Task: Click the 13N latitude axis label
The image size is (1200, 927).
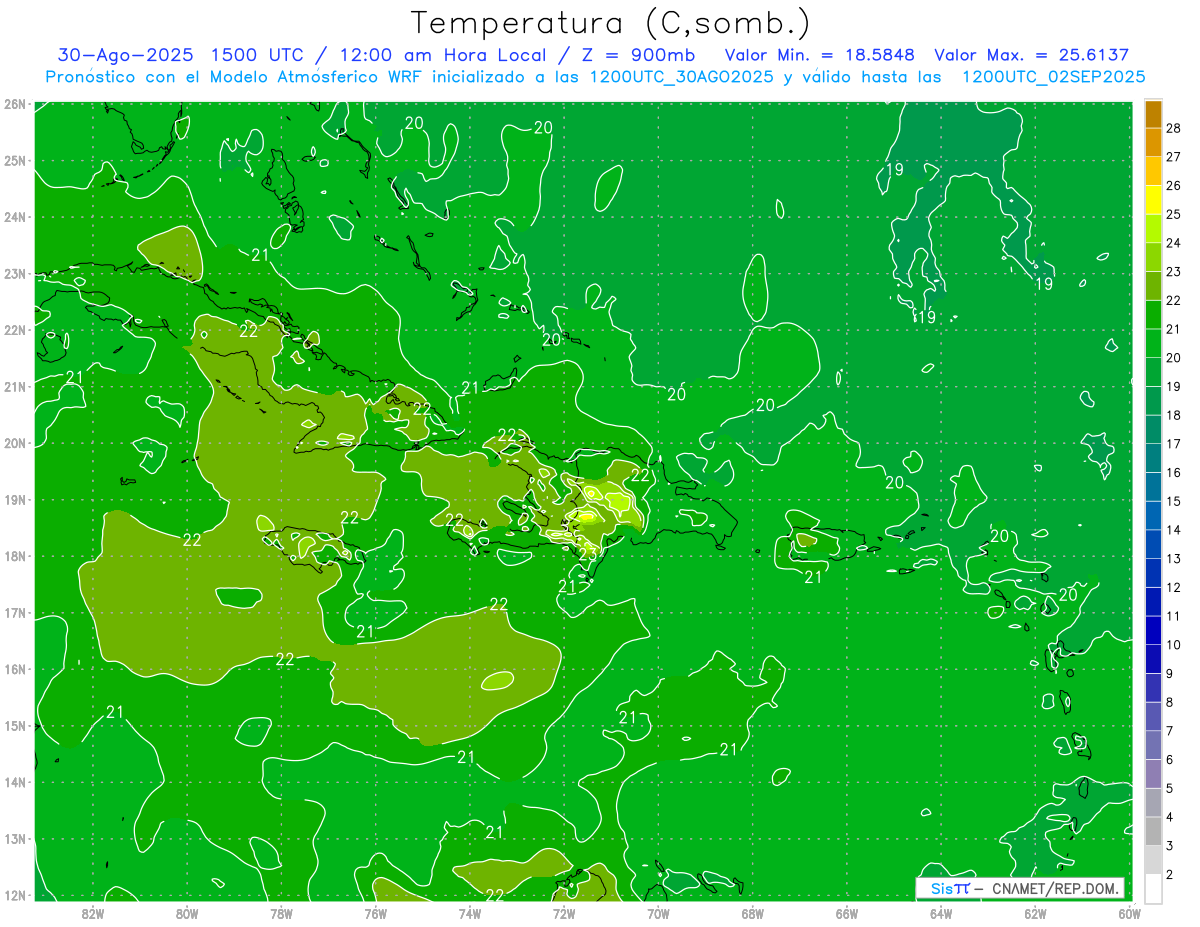Action: coord(14,840)
